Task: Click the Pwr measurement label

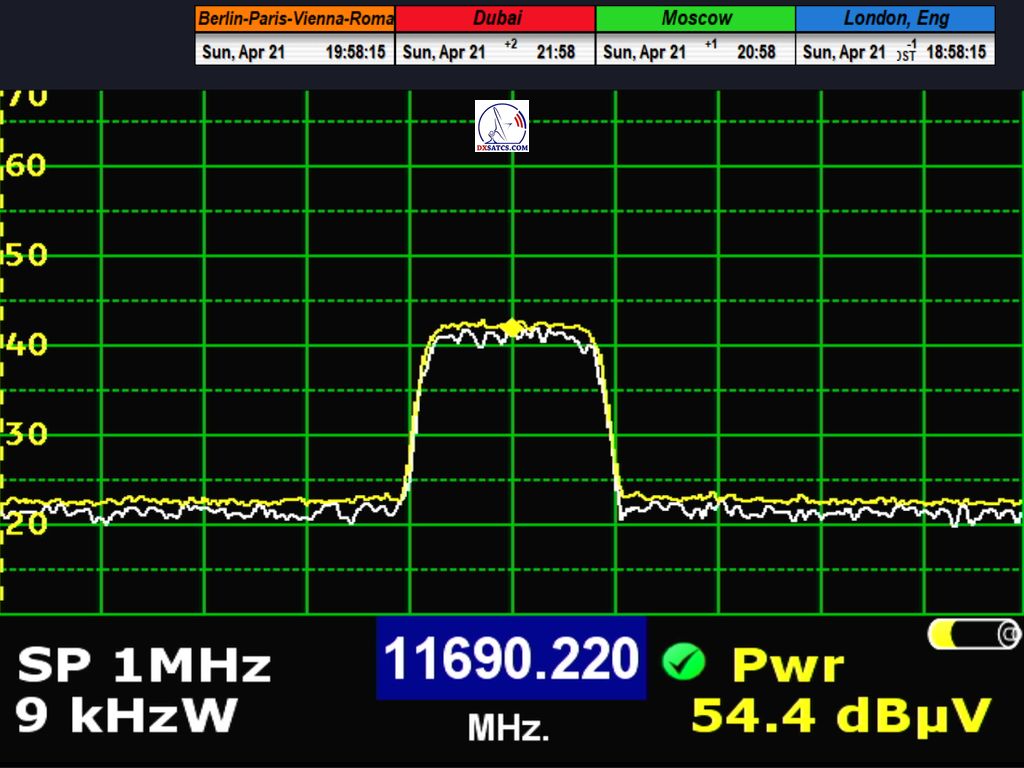Action: [x=788, y=665]
